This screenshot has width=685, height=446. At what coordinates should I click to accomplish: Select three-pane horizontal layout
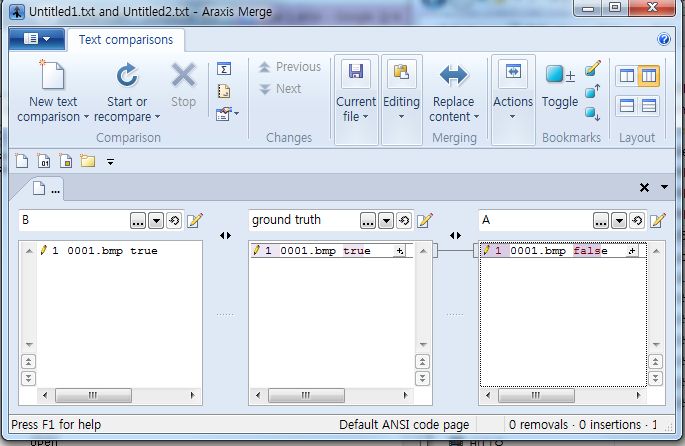coord(649,106)
